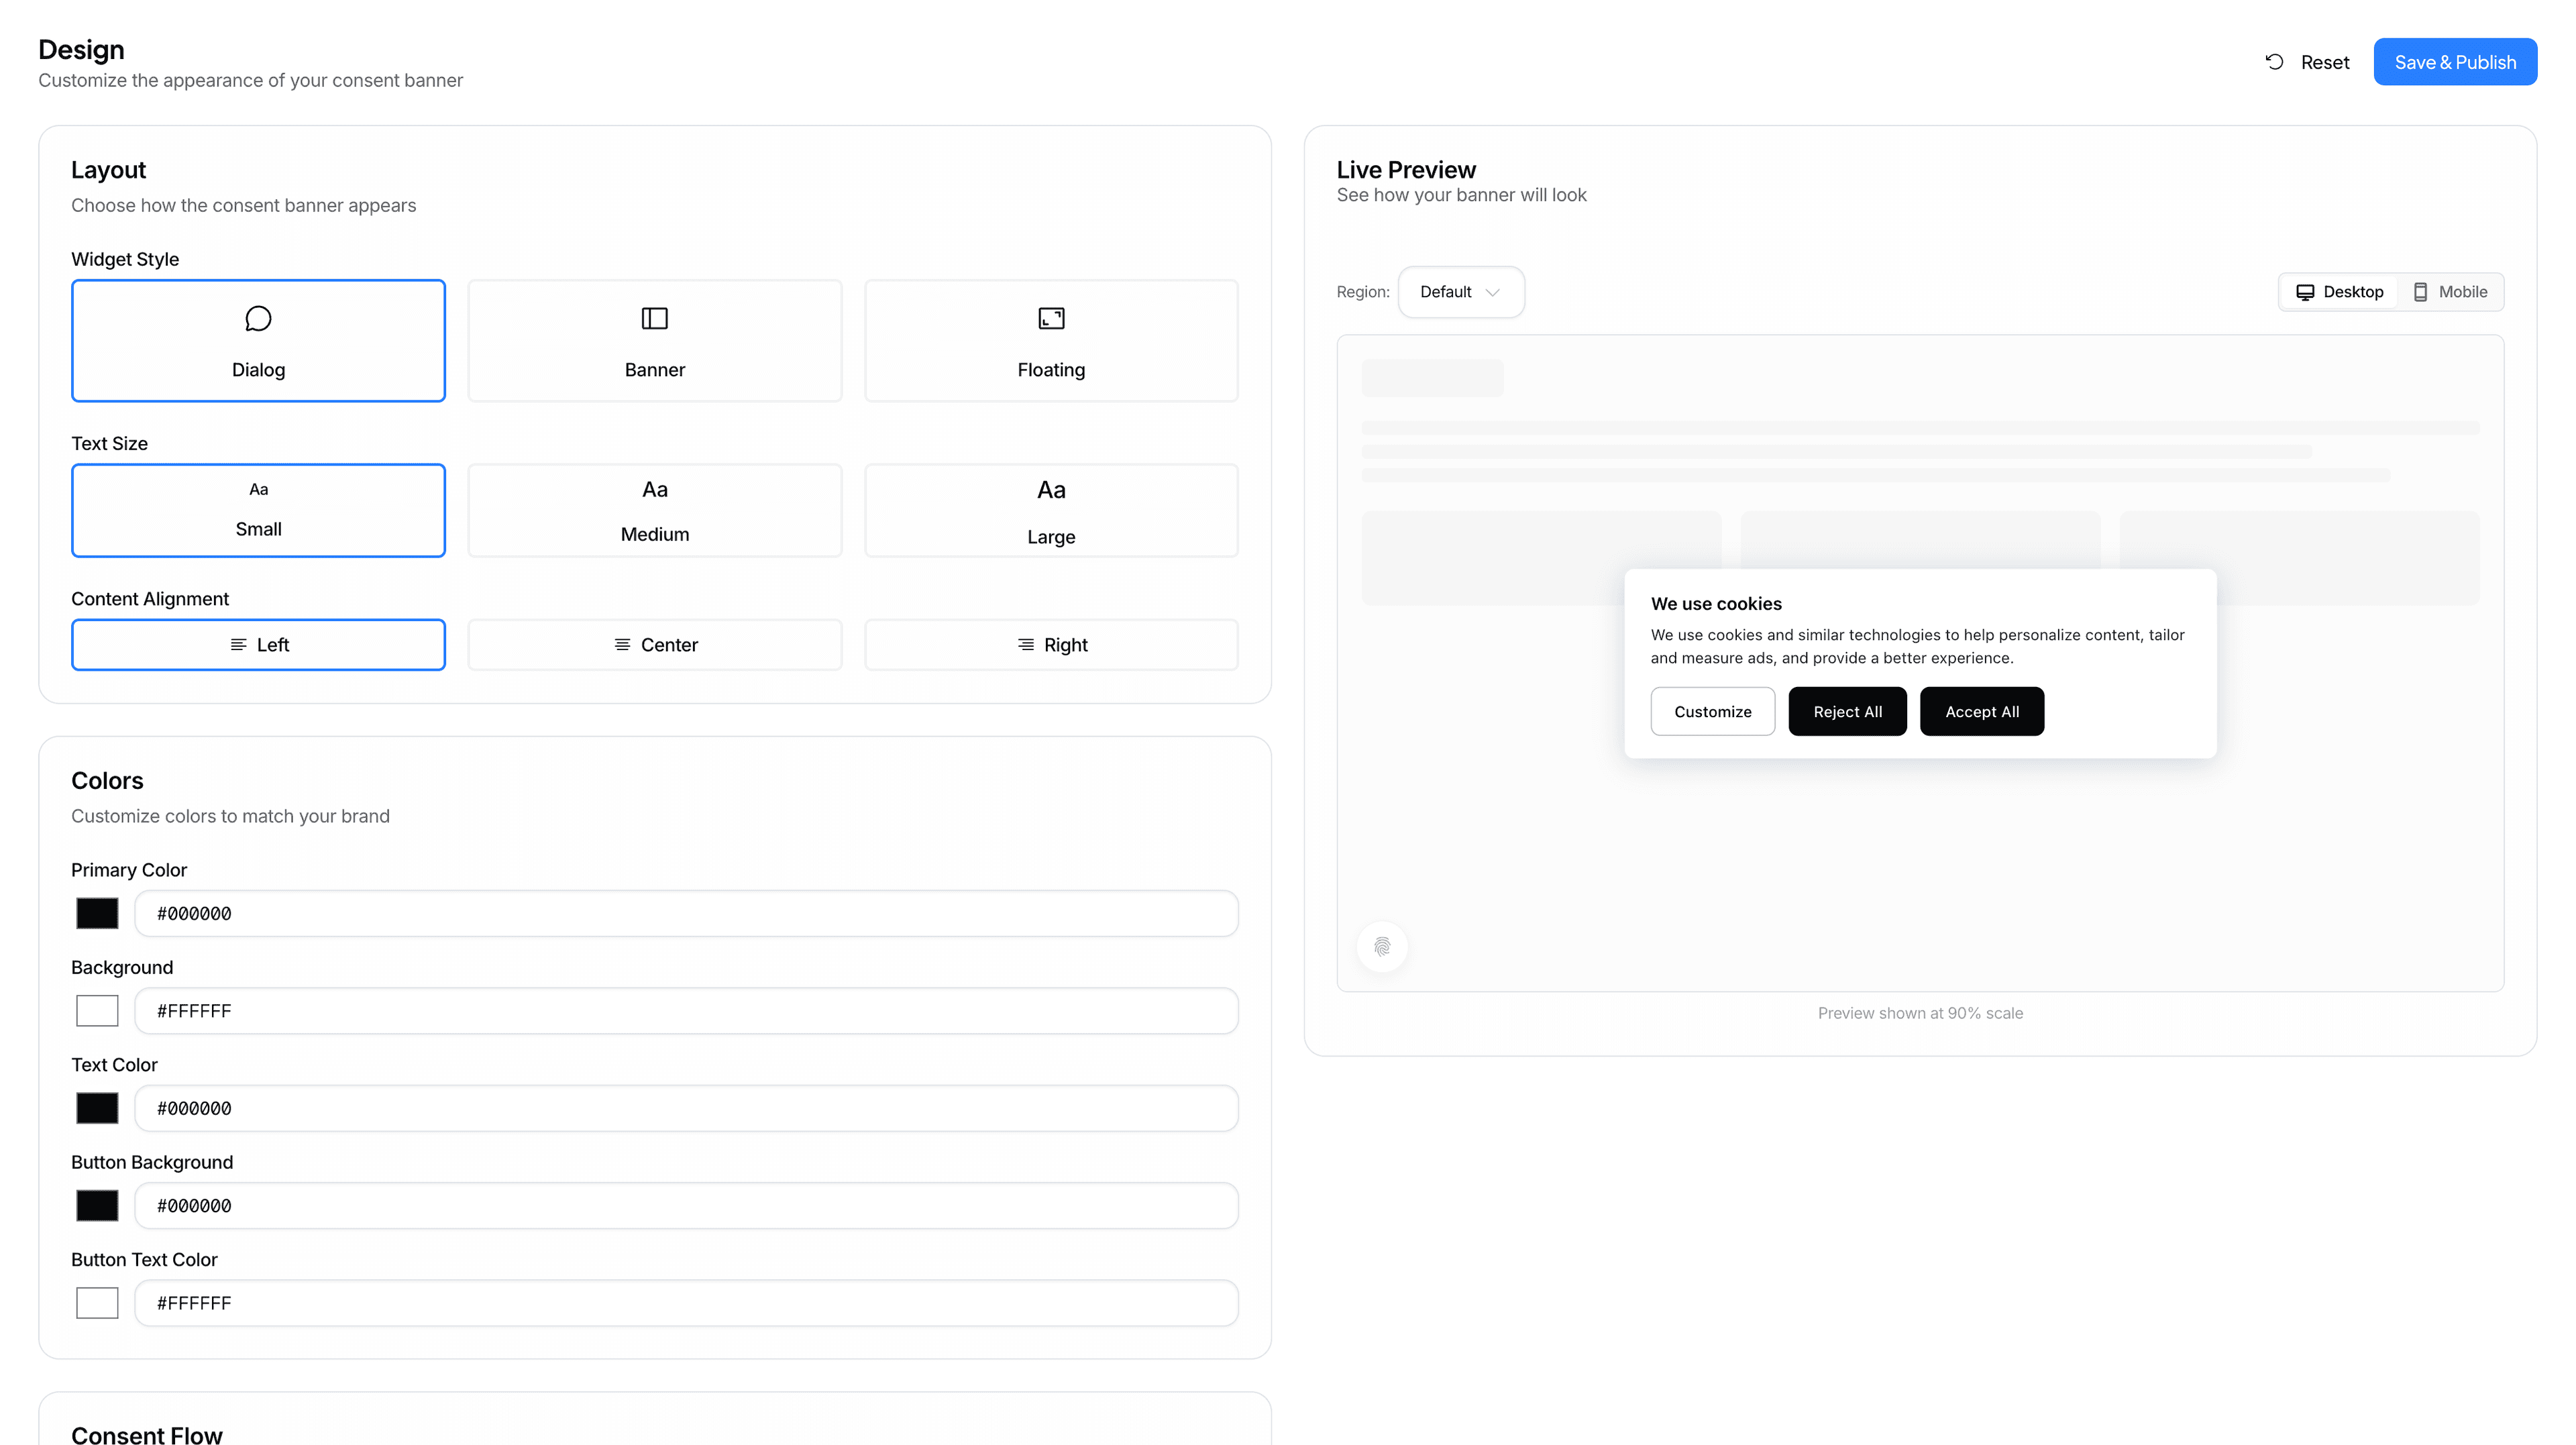This screenshot has height=1445, width=2576.
Task: Click the Floating expand-corners icon
Action: [x=1051, y=319]
